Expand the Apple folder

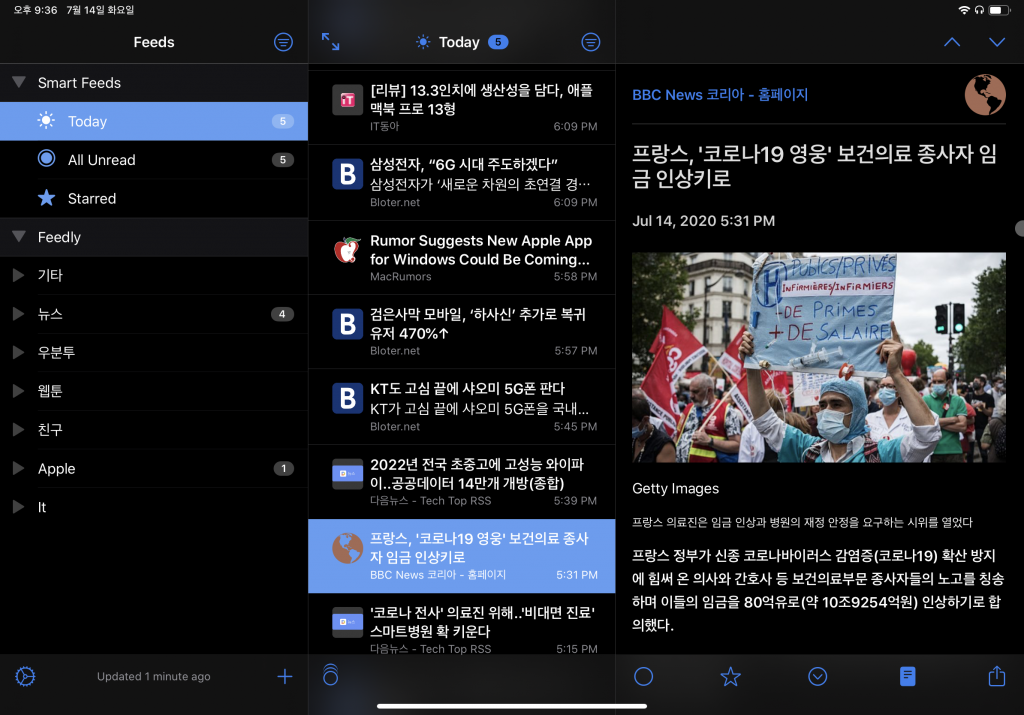click(x=18, y=468)
